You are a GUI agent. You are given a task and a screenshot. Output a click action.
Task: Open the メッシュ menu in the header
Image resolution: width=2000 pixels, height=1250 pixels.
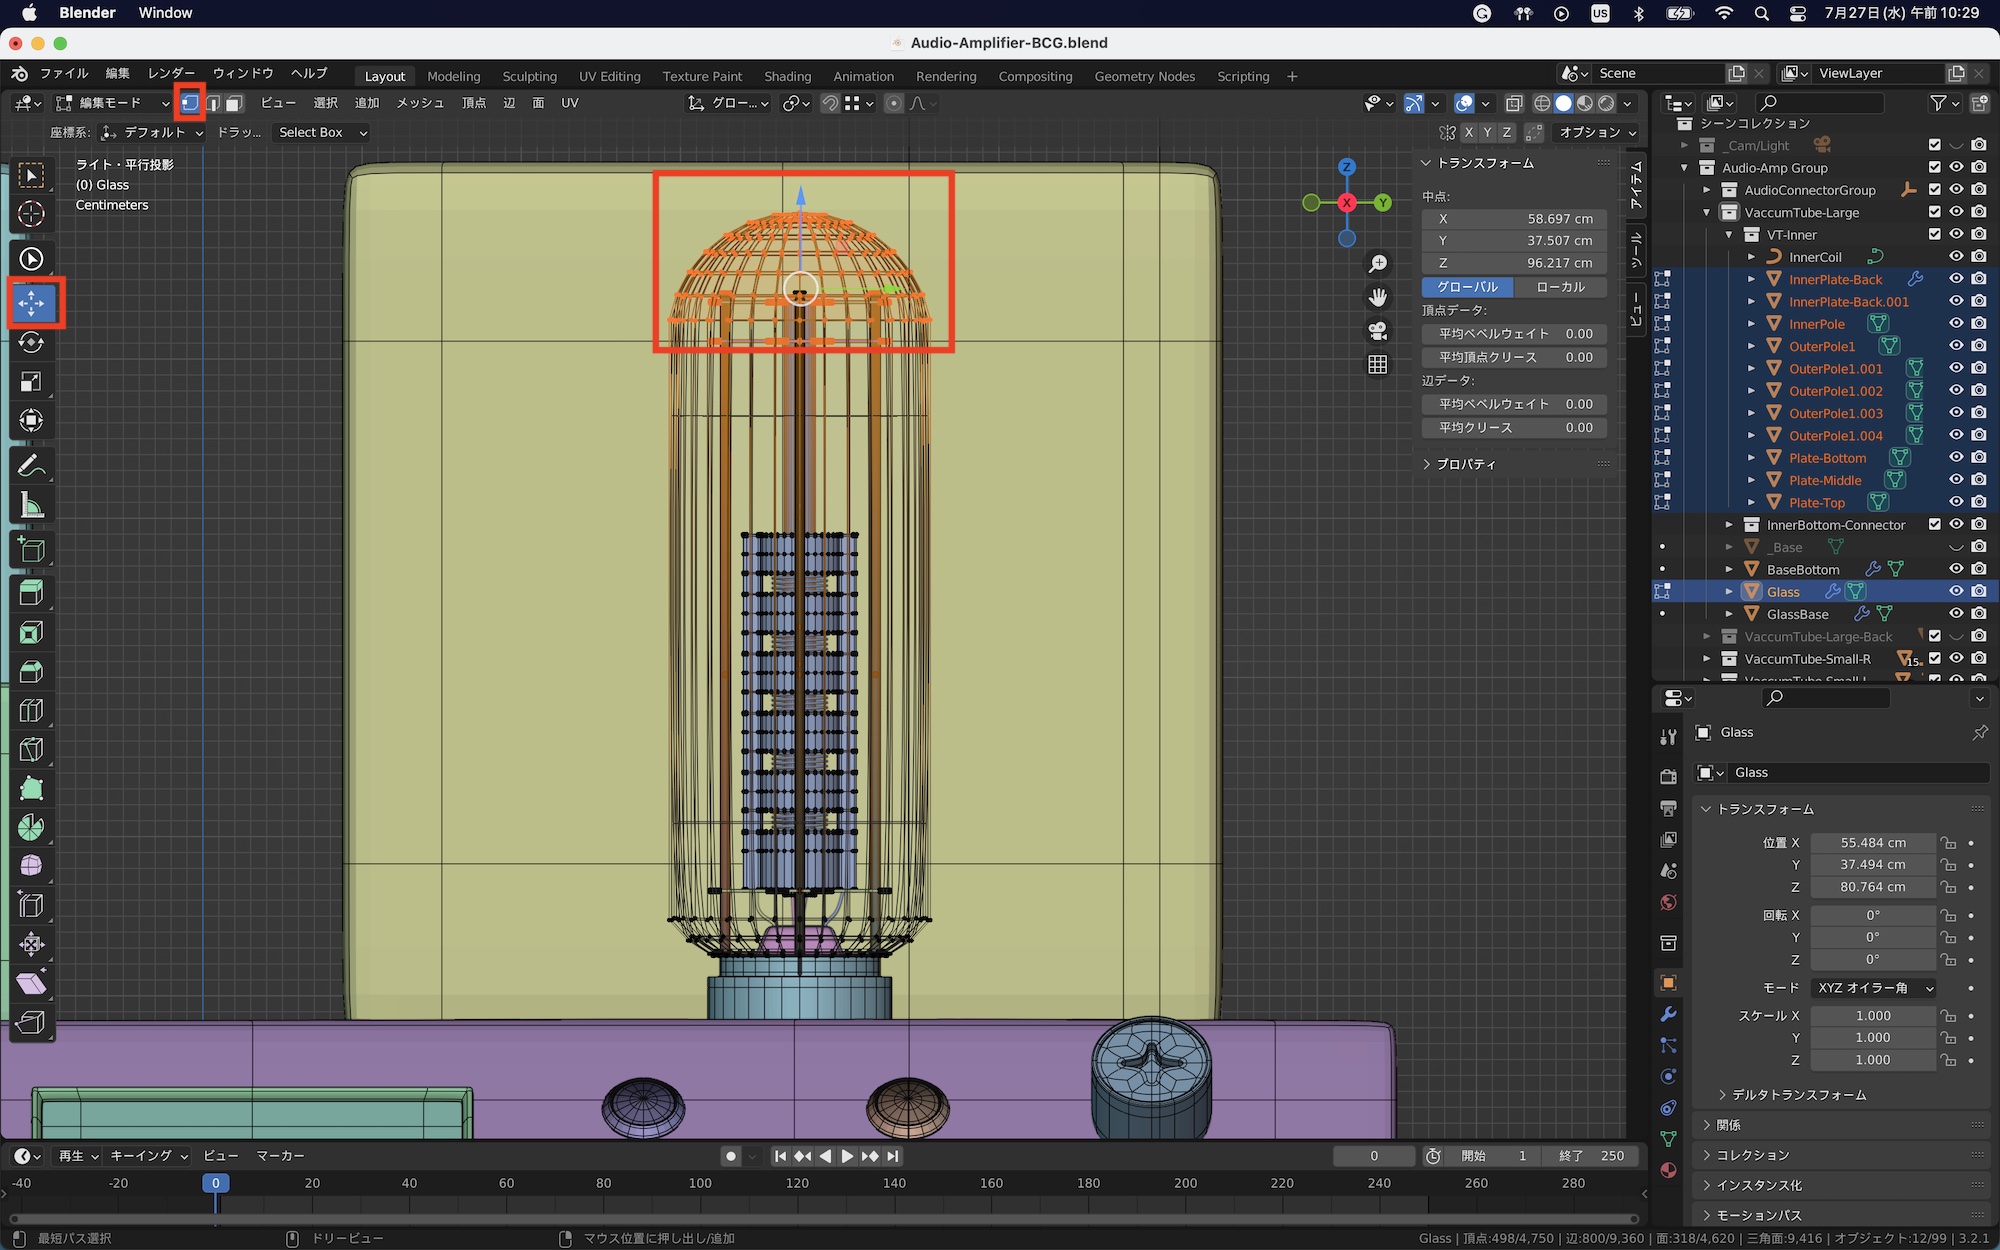(x=419, y=103)
